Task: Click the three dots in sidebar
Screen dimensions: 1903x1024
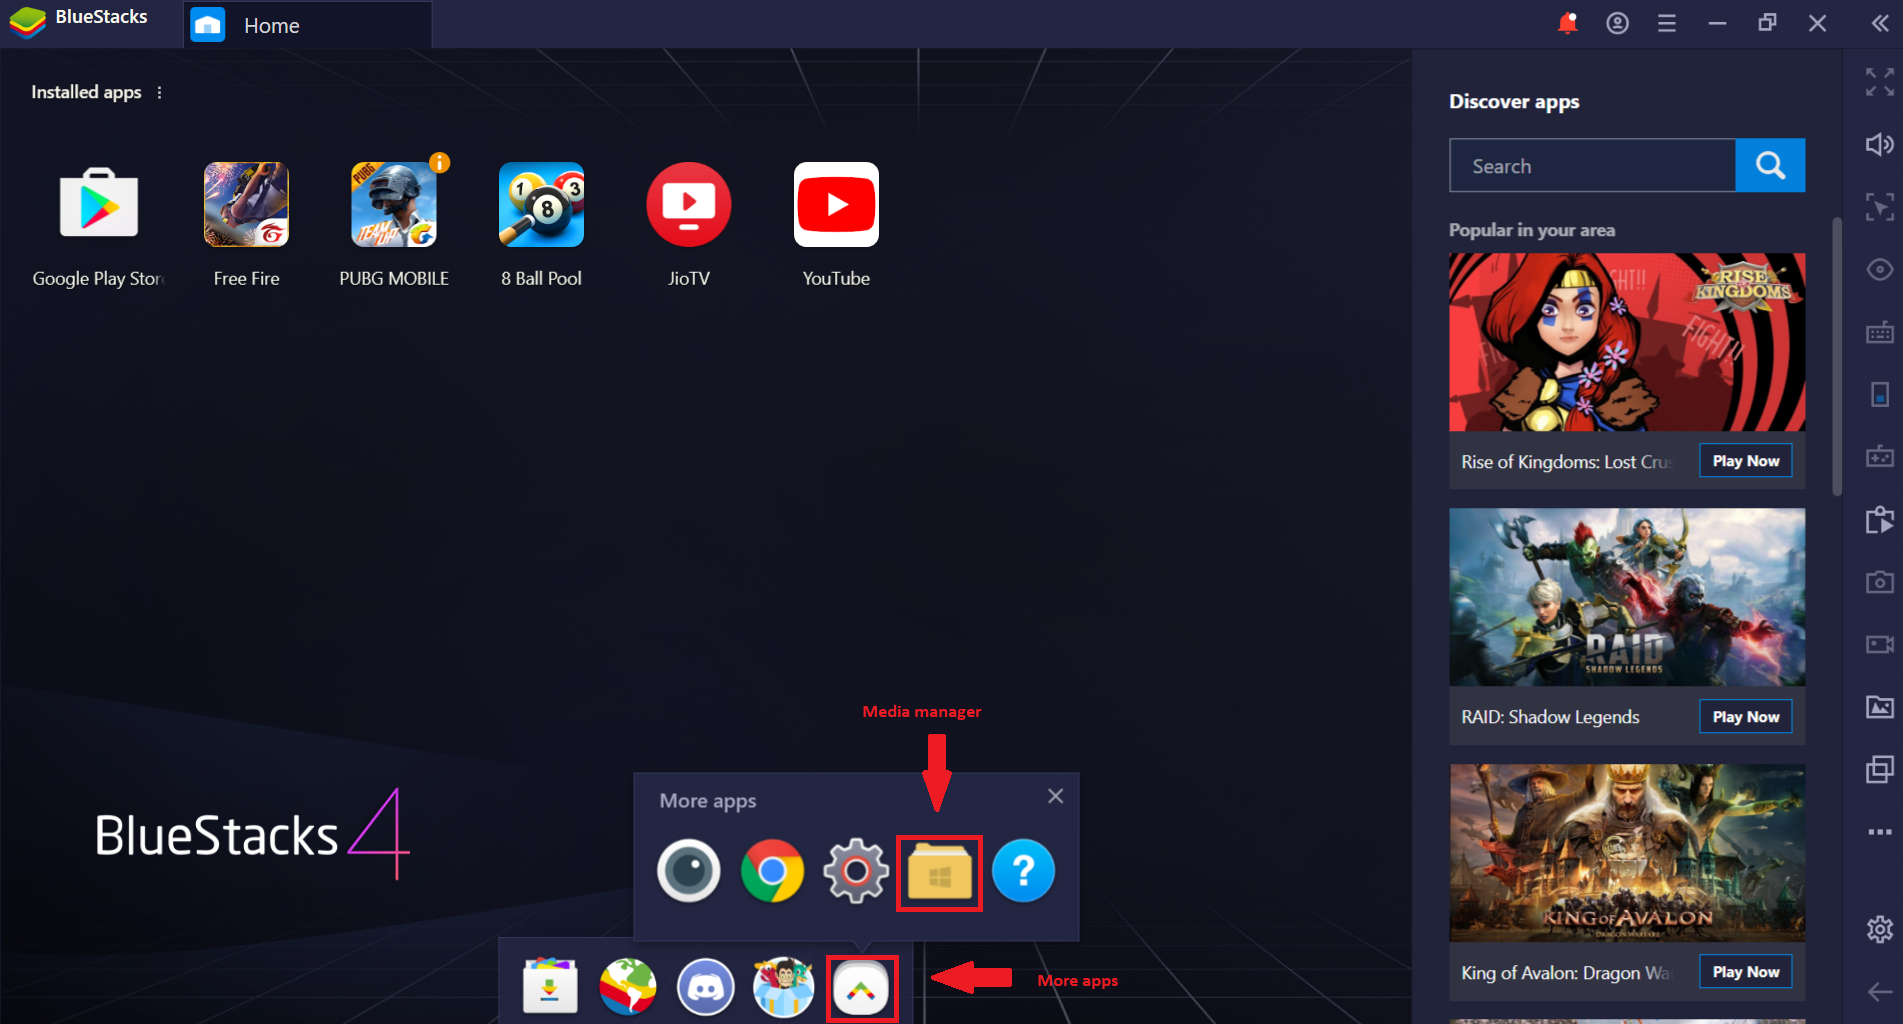Action: [x=1880, y=832]
